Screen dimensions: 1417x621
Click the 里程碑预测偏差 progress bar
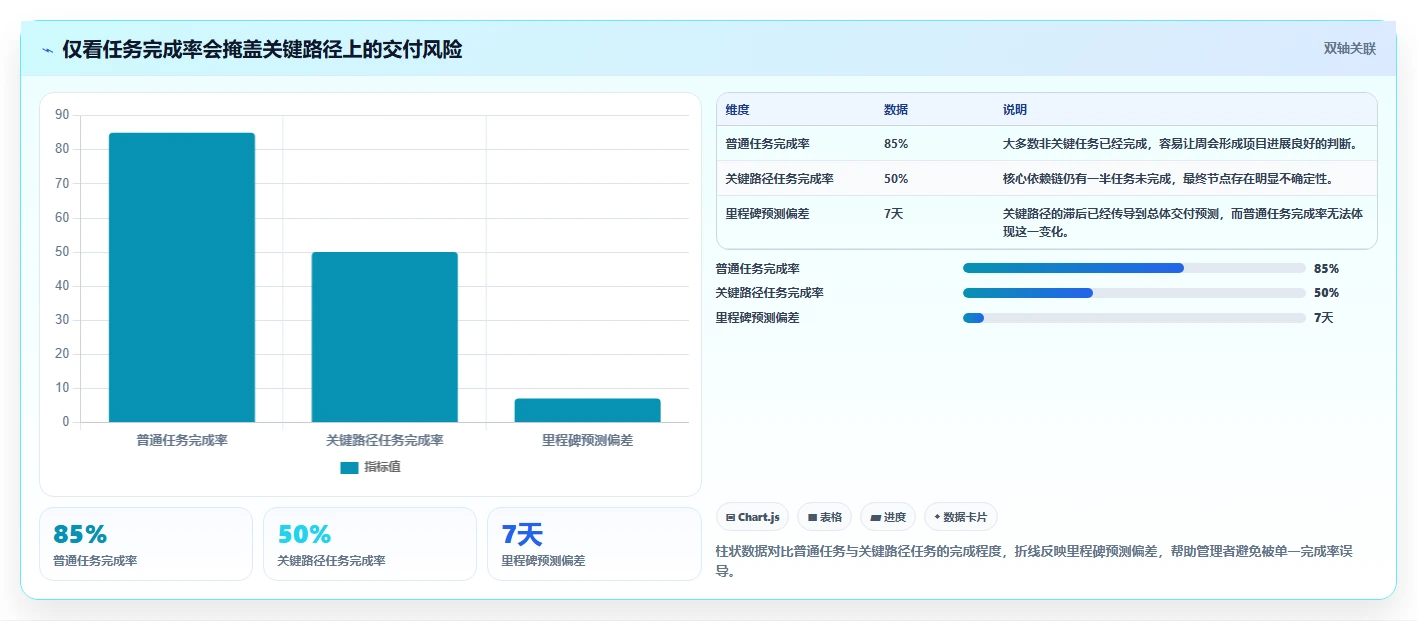pos(1134,318)
